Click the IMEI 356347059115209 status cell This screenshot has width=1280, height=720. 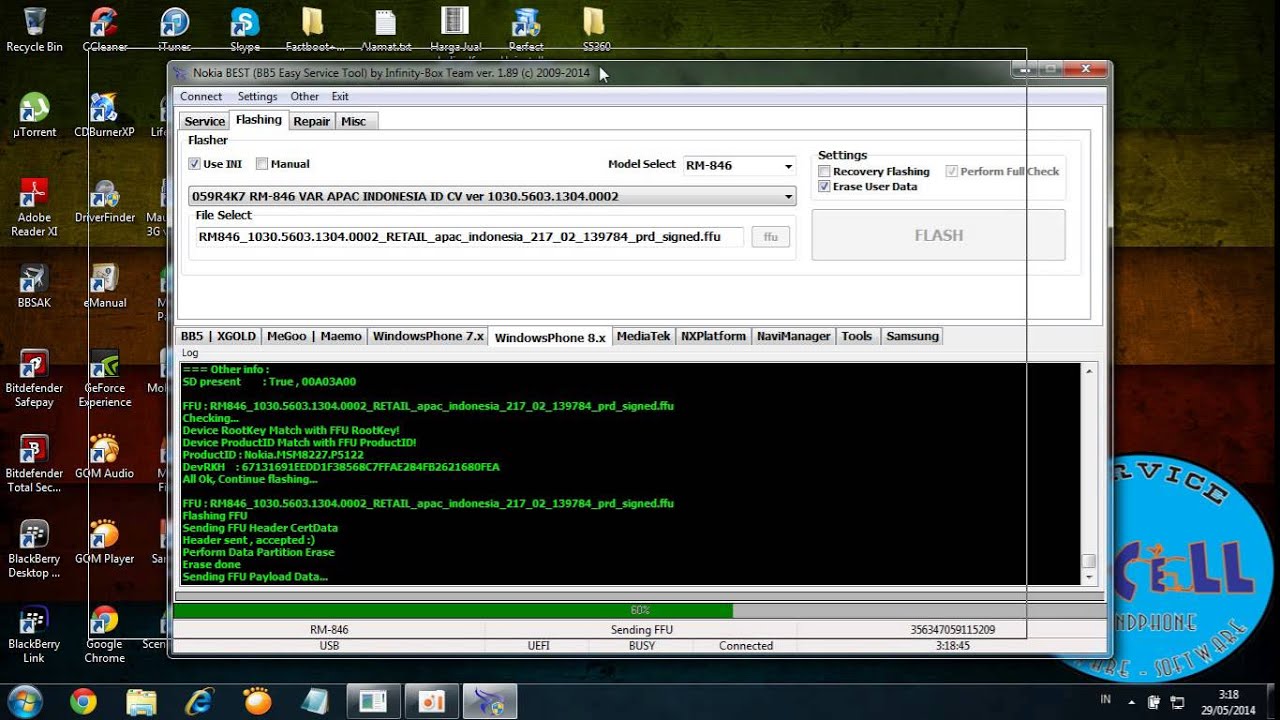(953, 630)
